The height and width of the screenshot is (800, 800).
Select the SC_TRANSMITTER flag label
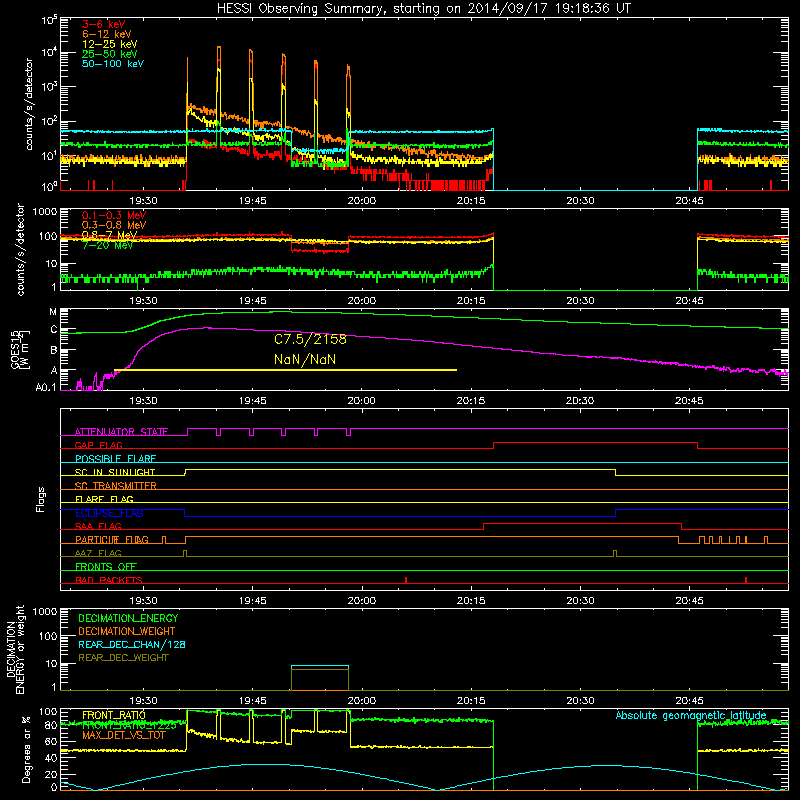point(116,486)
